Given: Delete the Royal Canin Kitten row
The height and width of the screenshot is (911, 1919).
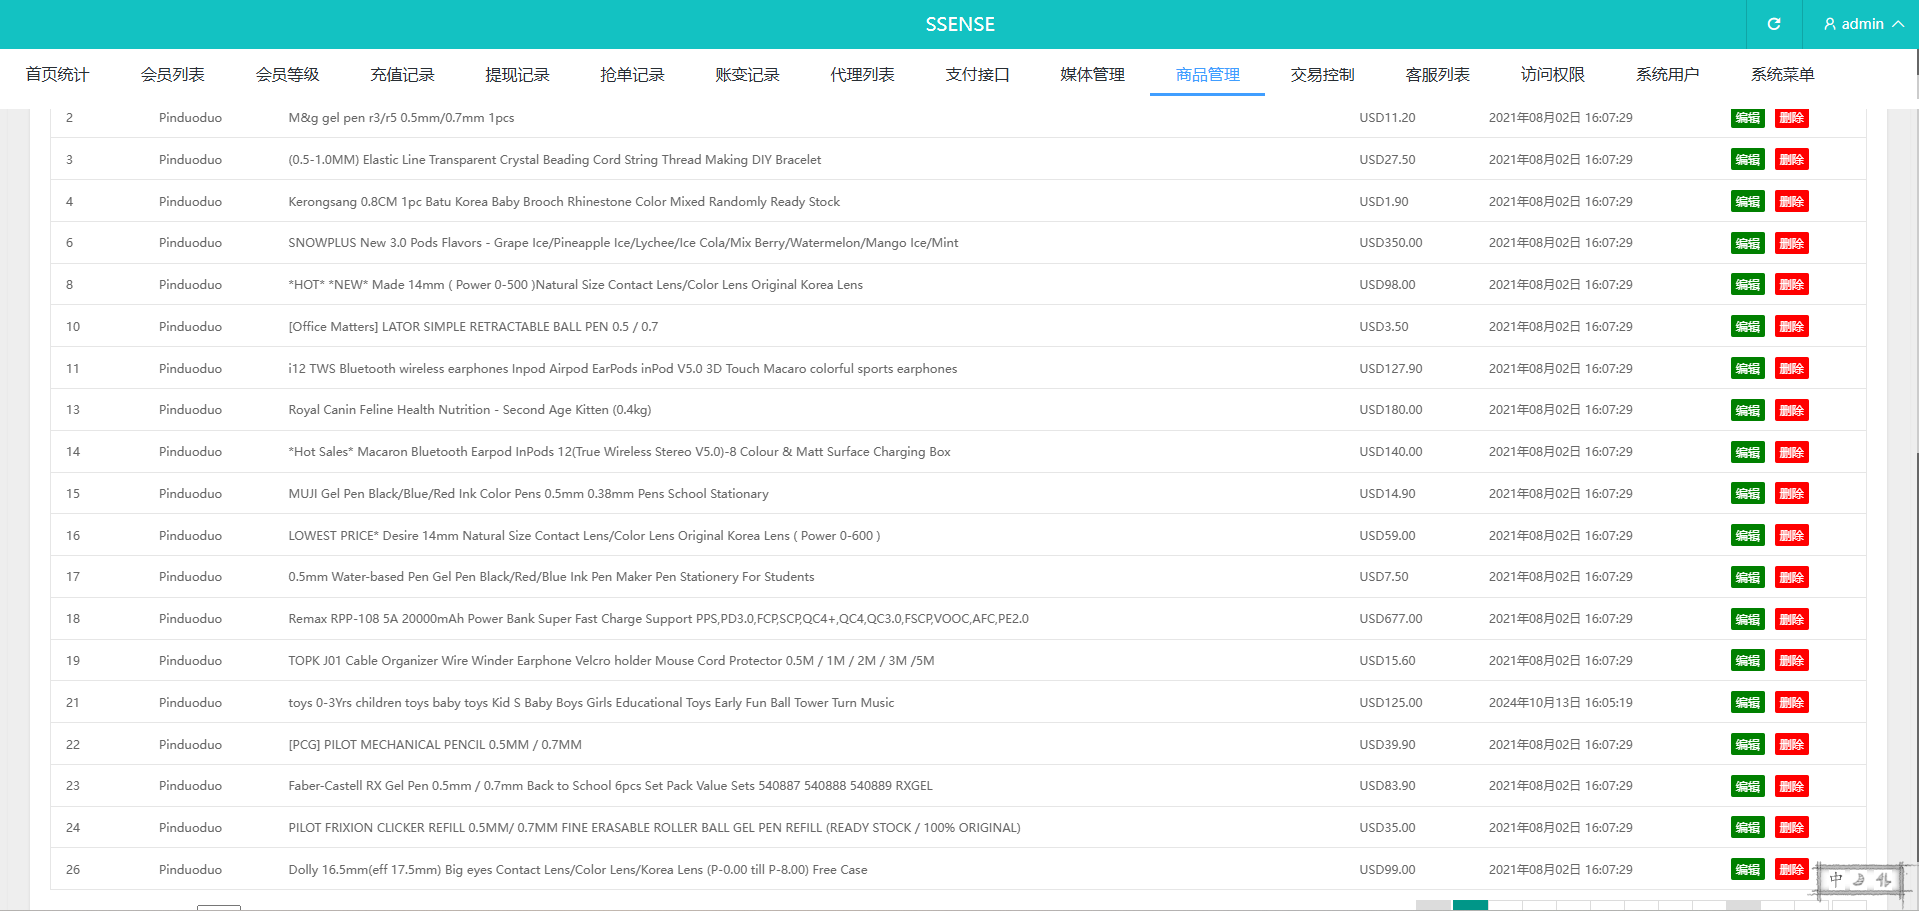Looking at the screenshot, I should click(1791, 410).
